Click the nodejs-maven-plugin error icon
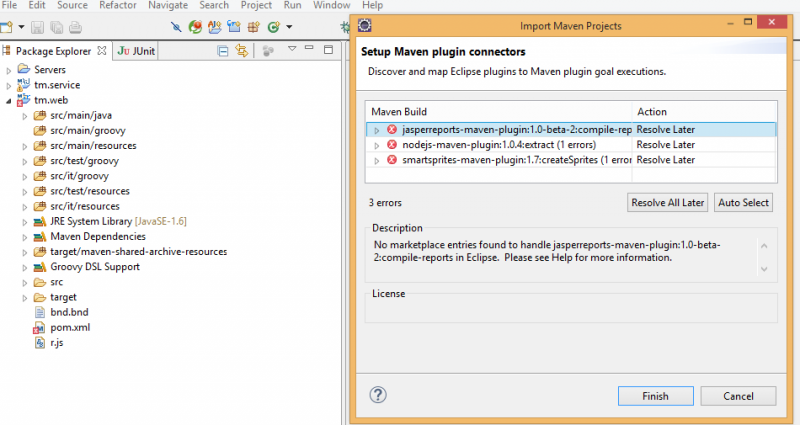The width and height of the screenshot is (800, 425). (392, 145)
